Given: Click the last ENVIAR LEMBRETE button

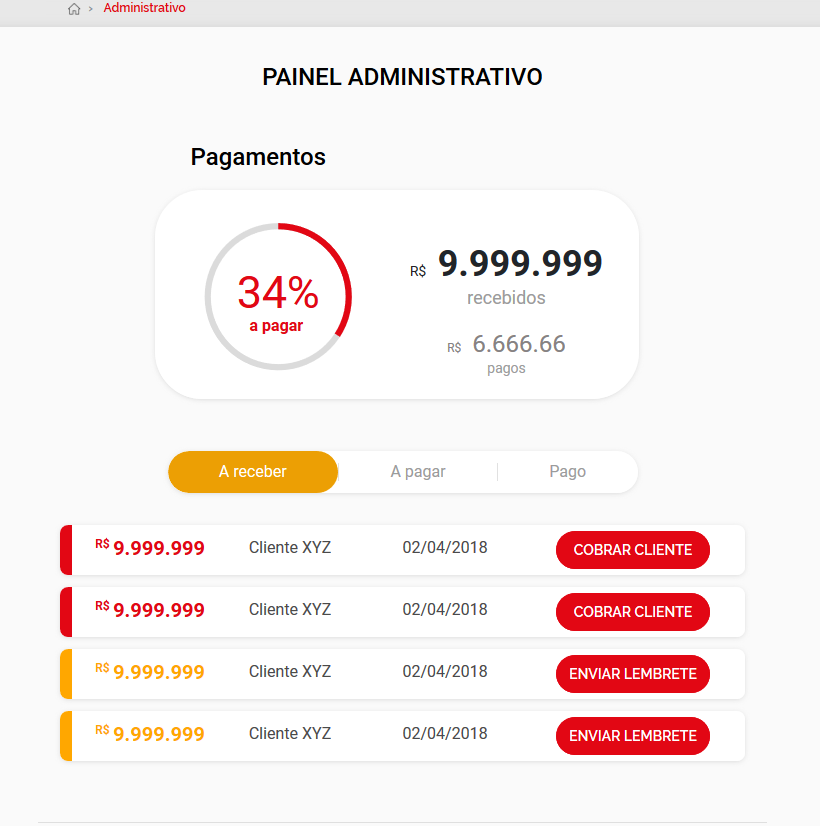Looking at the screenshot, I should (633, 735).
